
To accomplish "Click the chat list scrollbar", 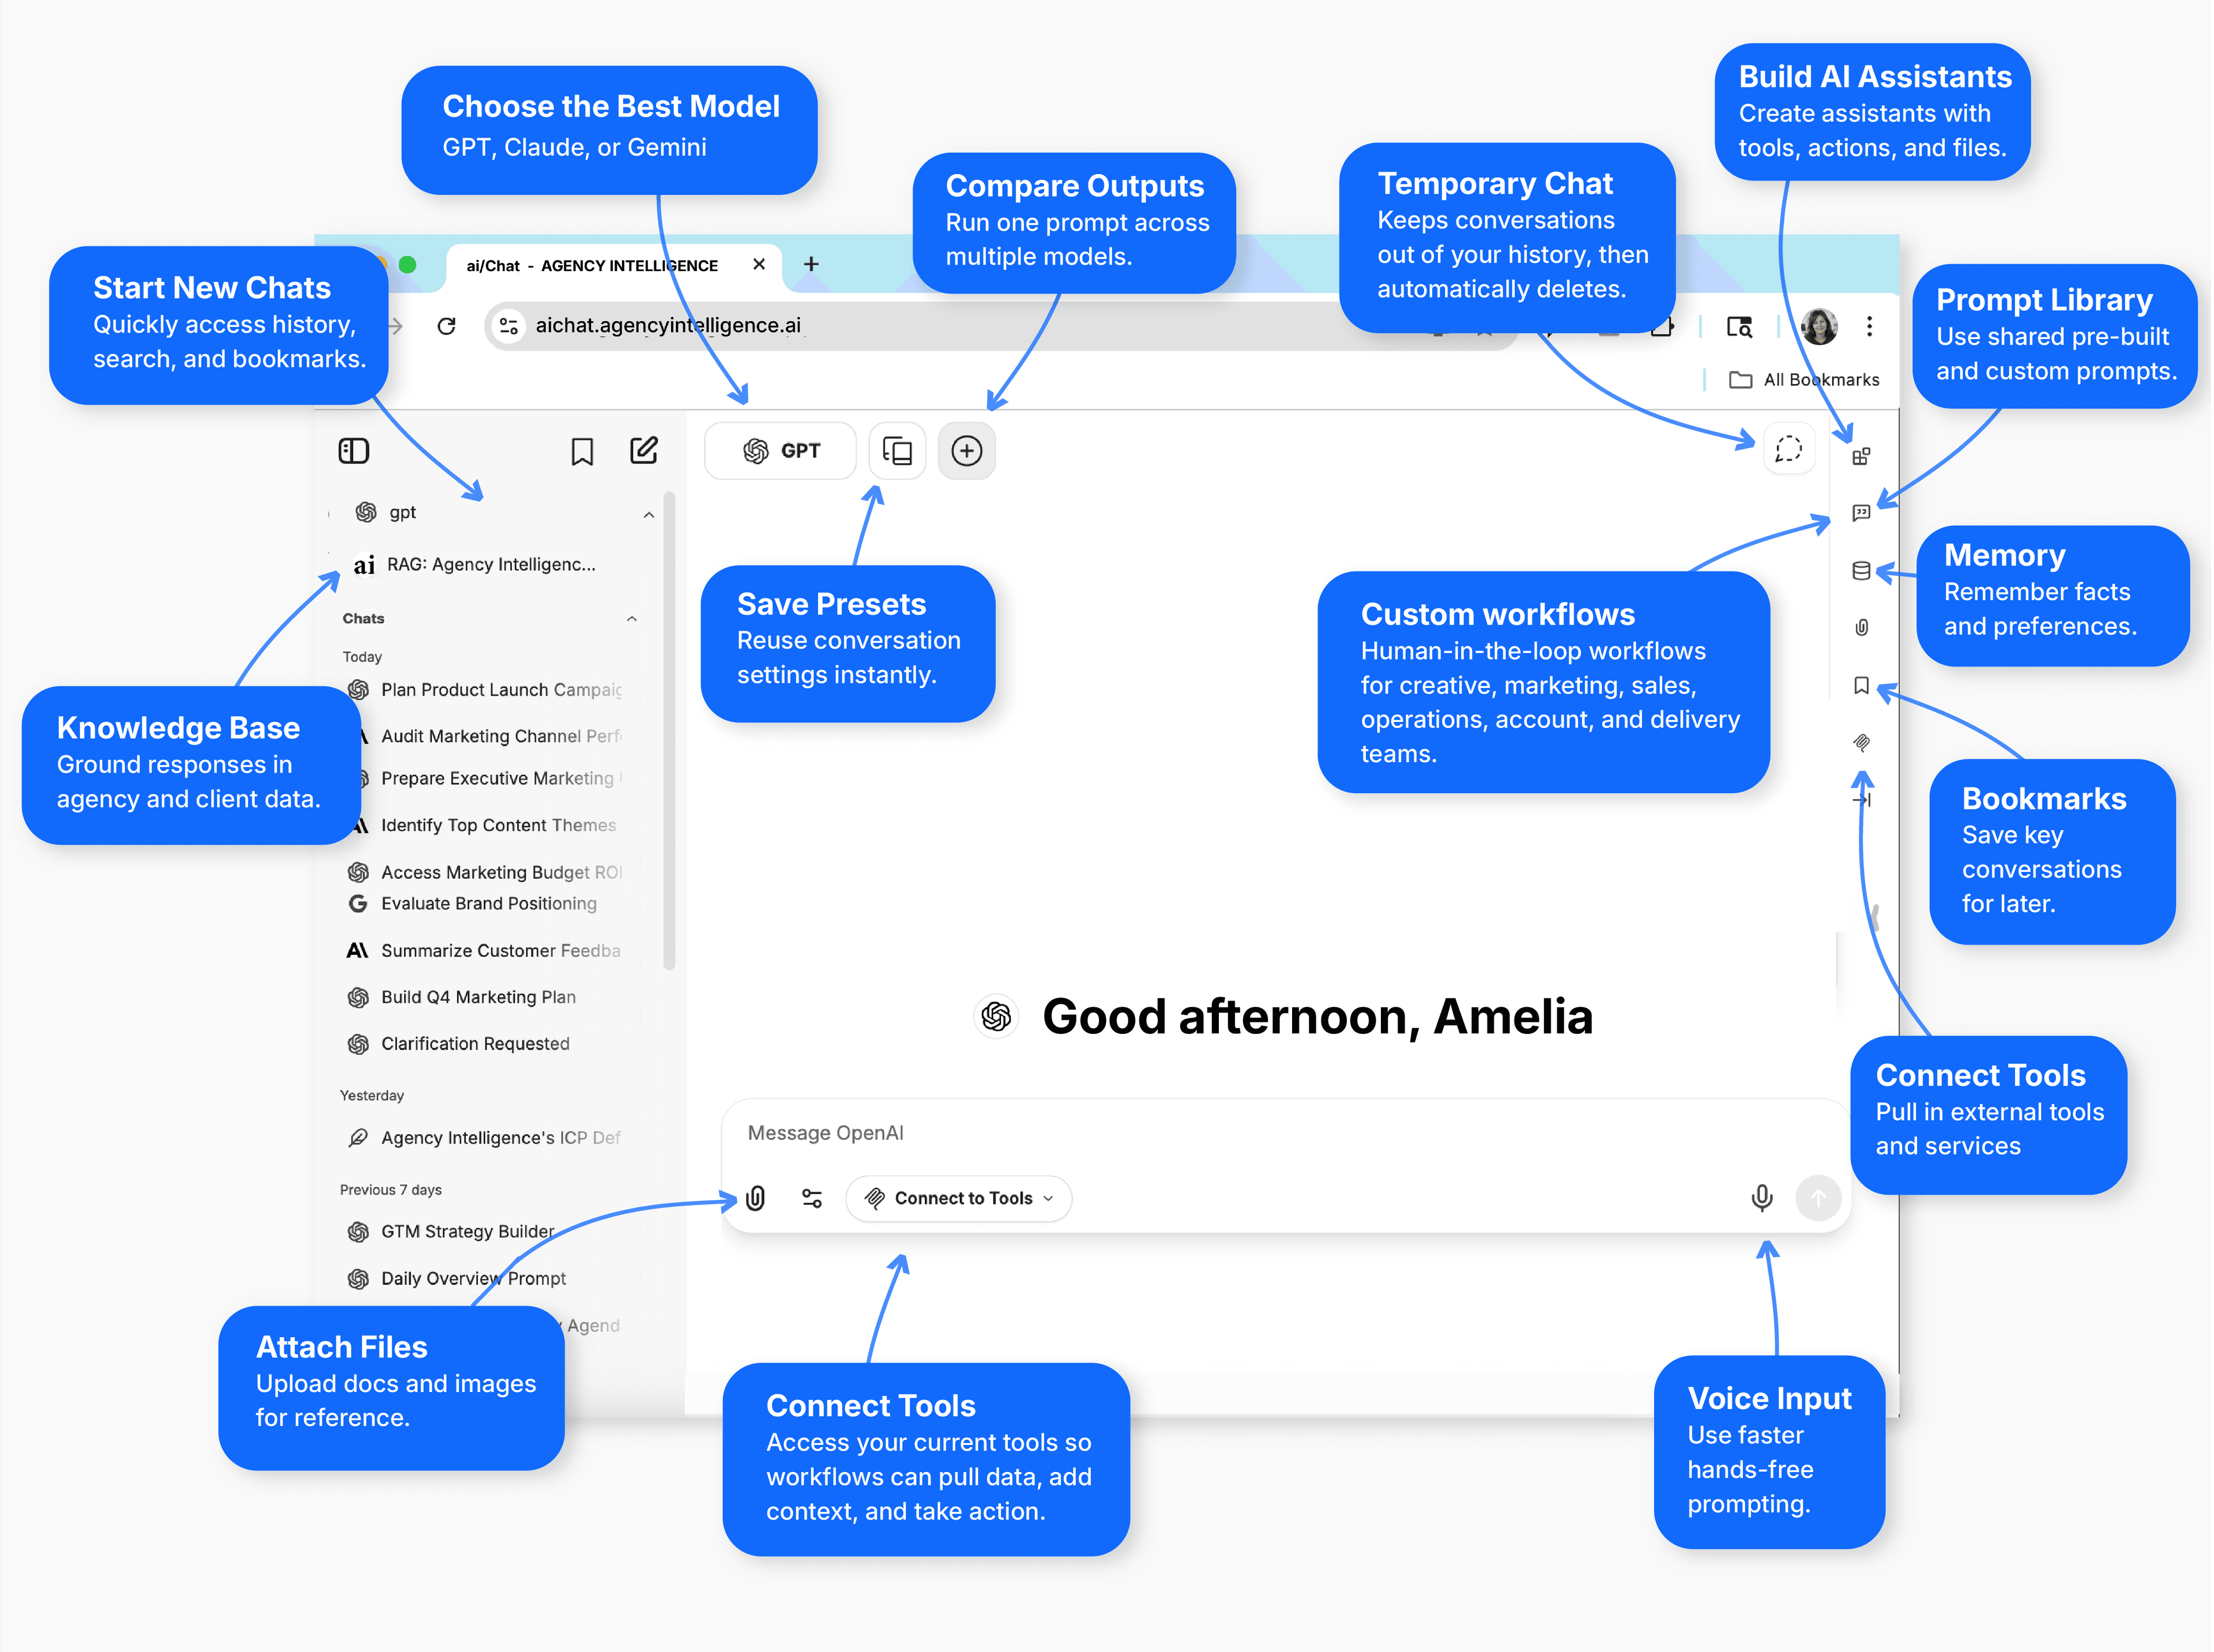I will [x=669, y=730].
